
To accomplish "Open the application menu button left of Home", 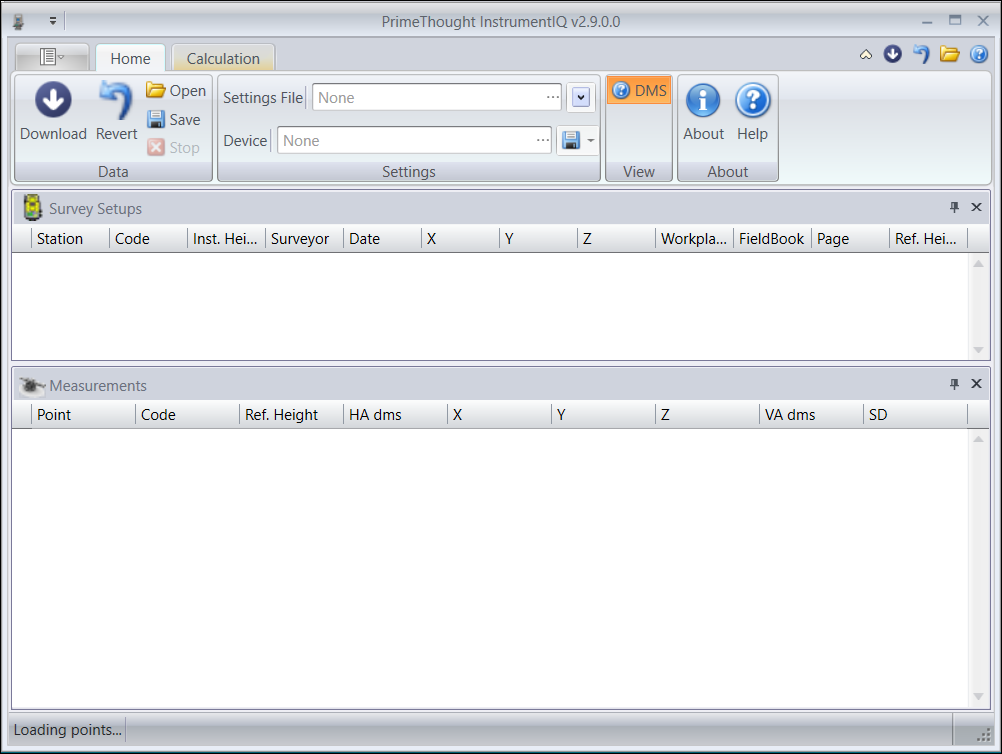I will pos(52,57).
